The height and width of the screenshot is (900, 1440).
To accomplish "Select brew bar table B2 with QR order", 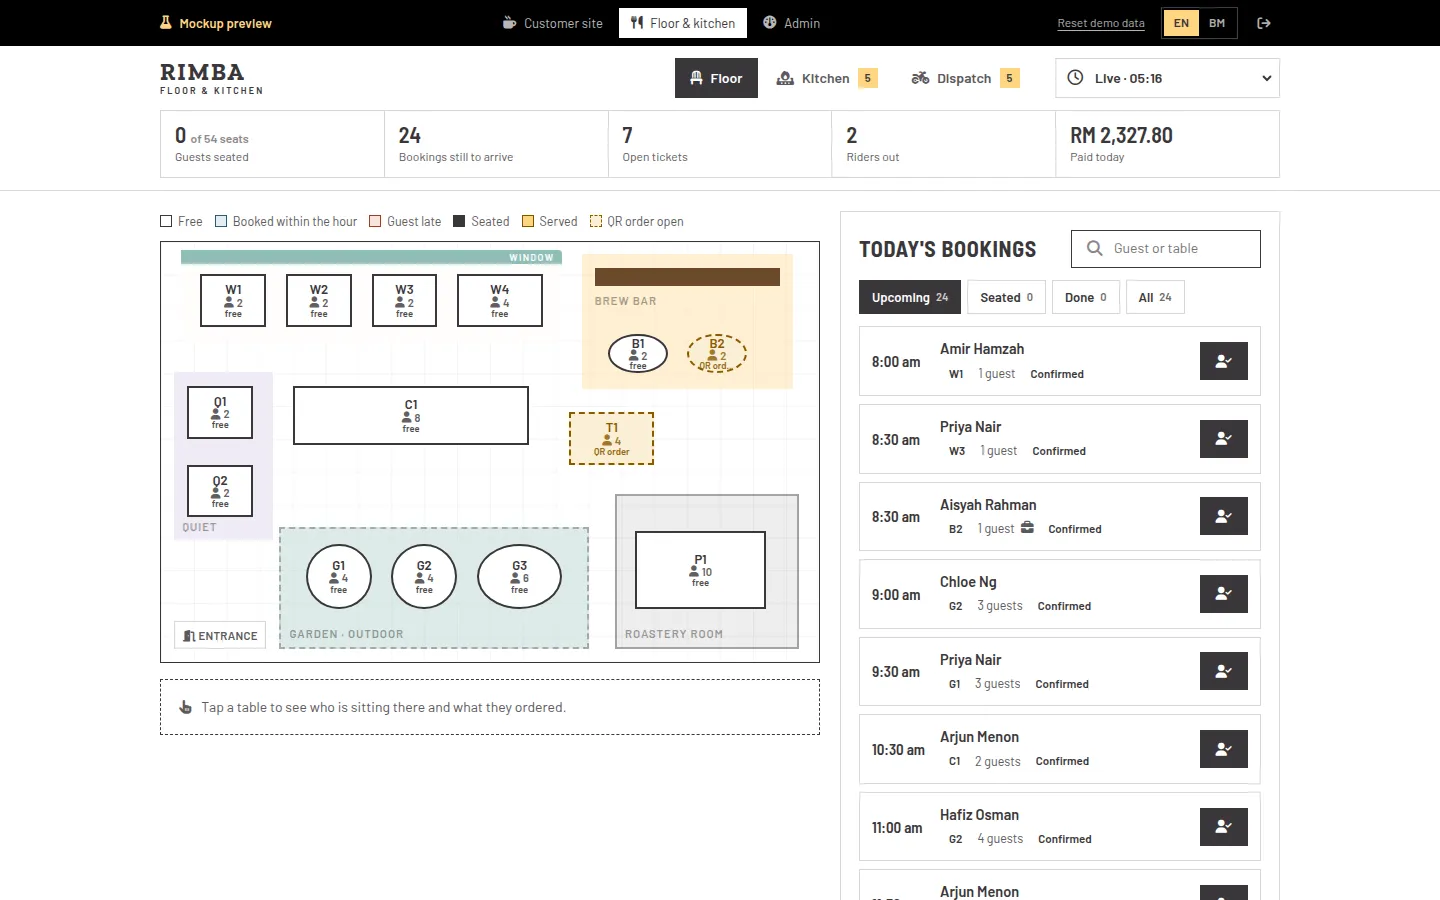I will coord(717,353).
